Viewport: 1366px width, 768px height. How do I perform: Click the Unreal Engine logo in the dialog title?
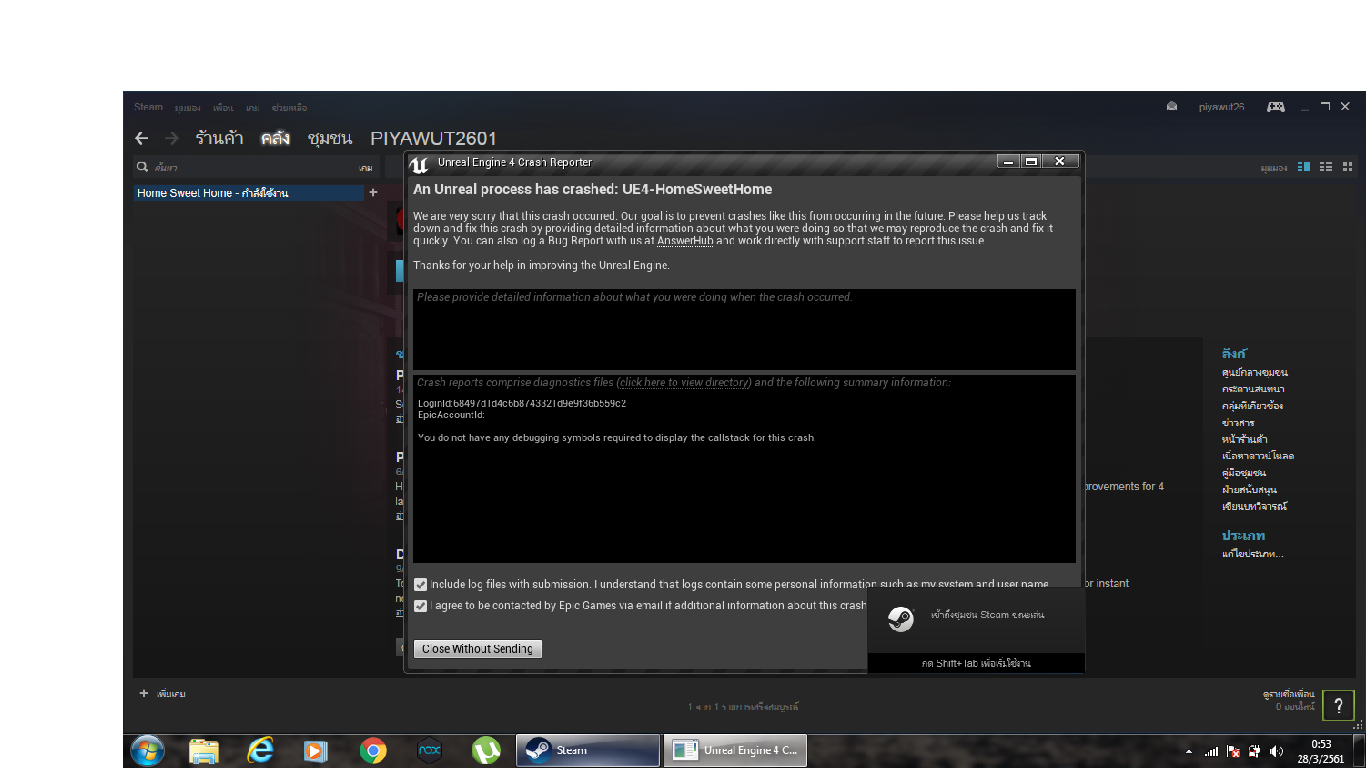pos(419,163)
